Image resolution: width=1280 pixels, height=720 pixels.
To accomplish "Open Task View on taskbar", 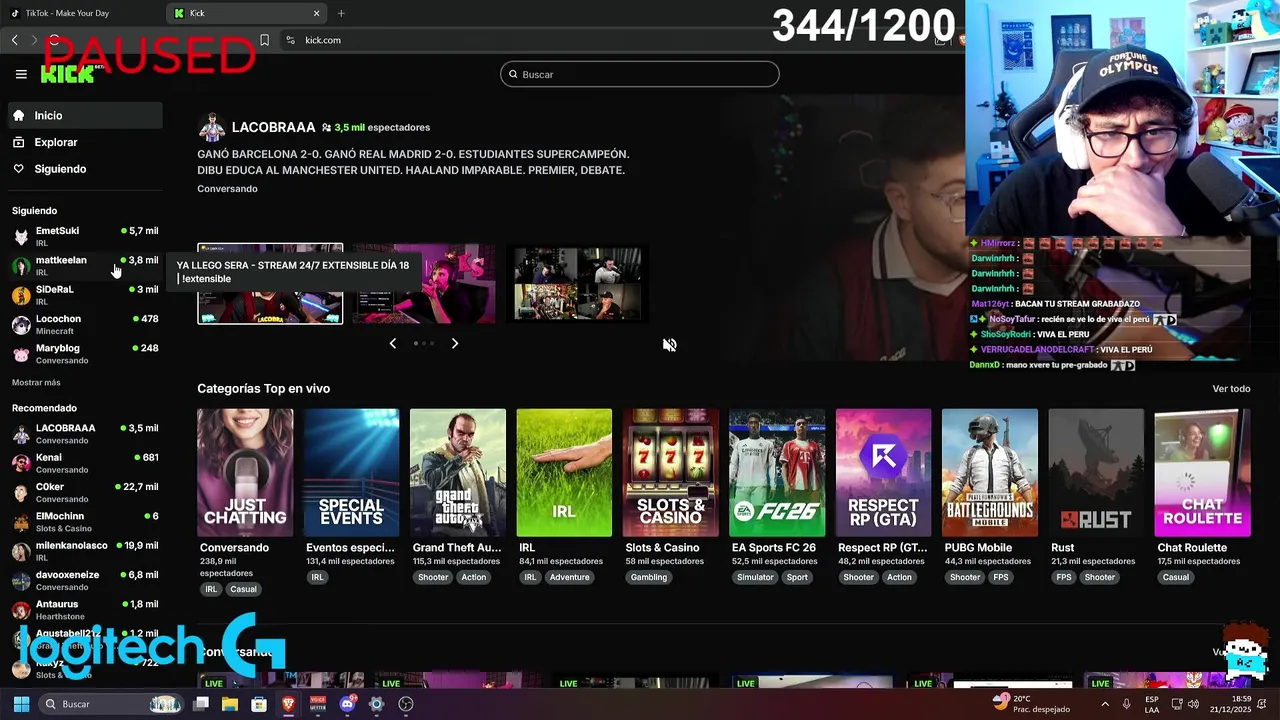I will [201, 704].
